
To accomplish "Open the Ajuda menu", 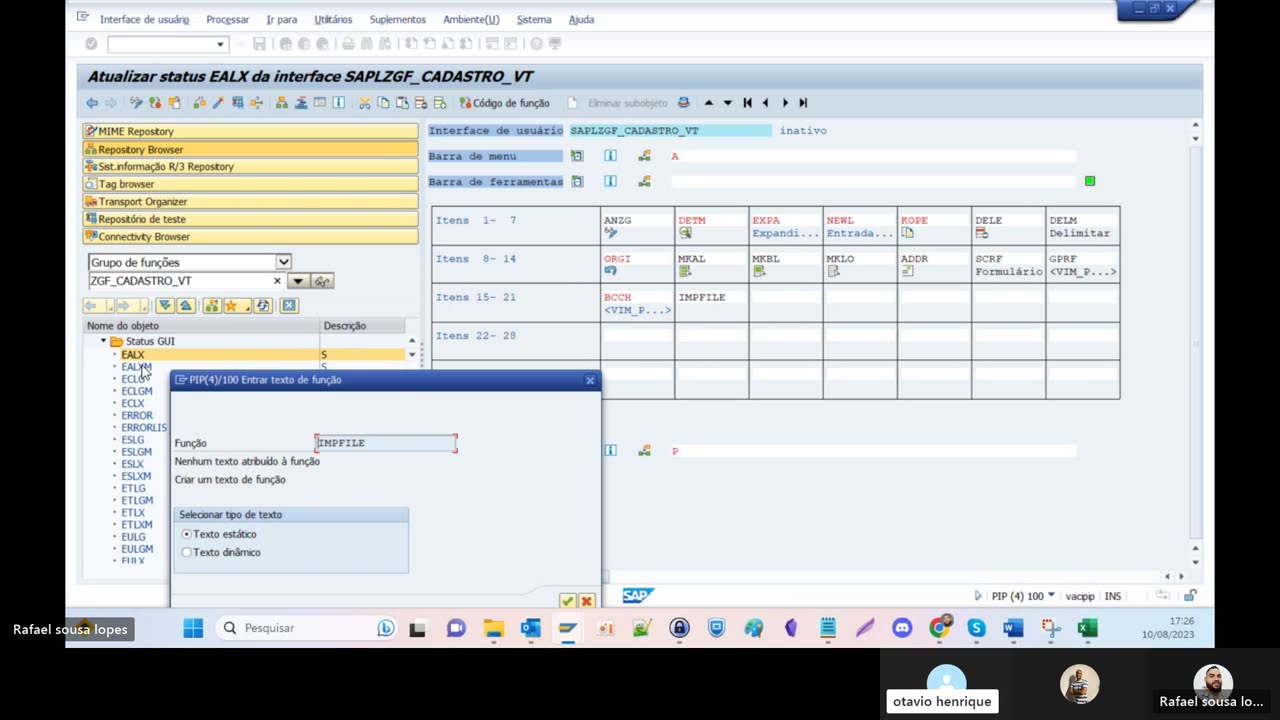I will (x=581, y=19).
